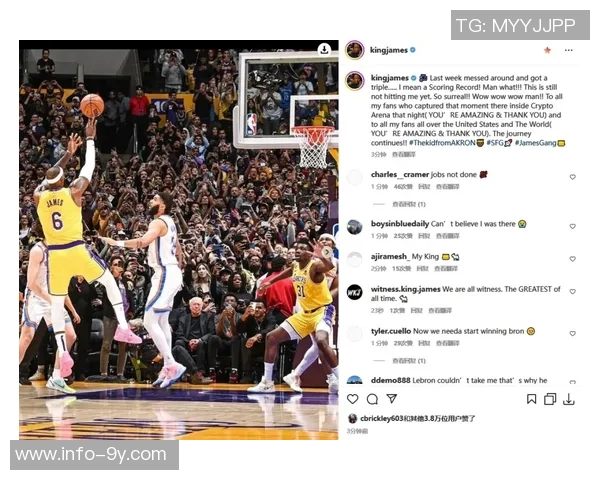This screenshot has height=480, width=600.
Task: Click the copy icon beside the bookmark
Action: point(550,399)
